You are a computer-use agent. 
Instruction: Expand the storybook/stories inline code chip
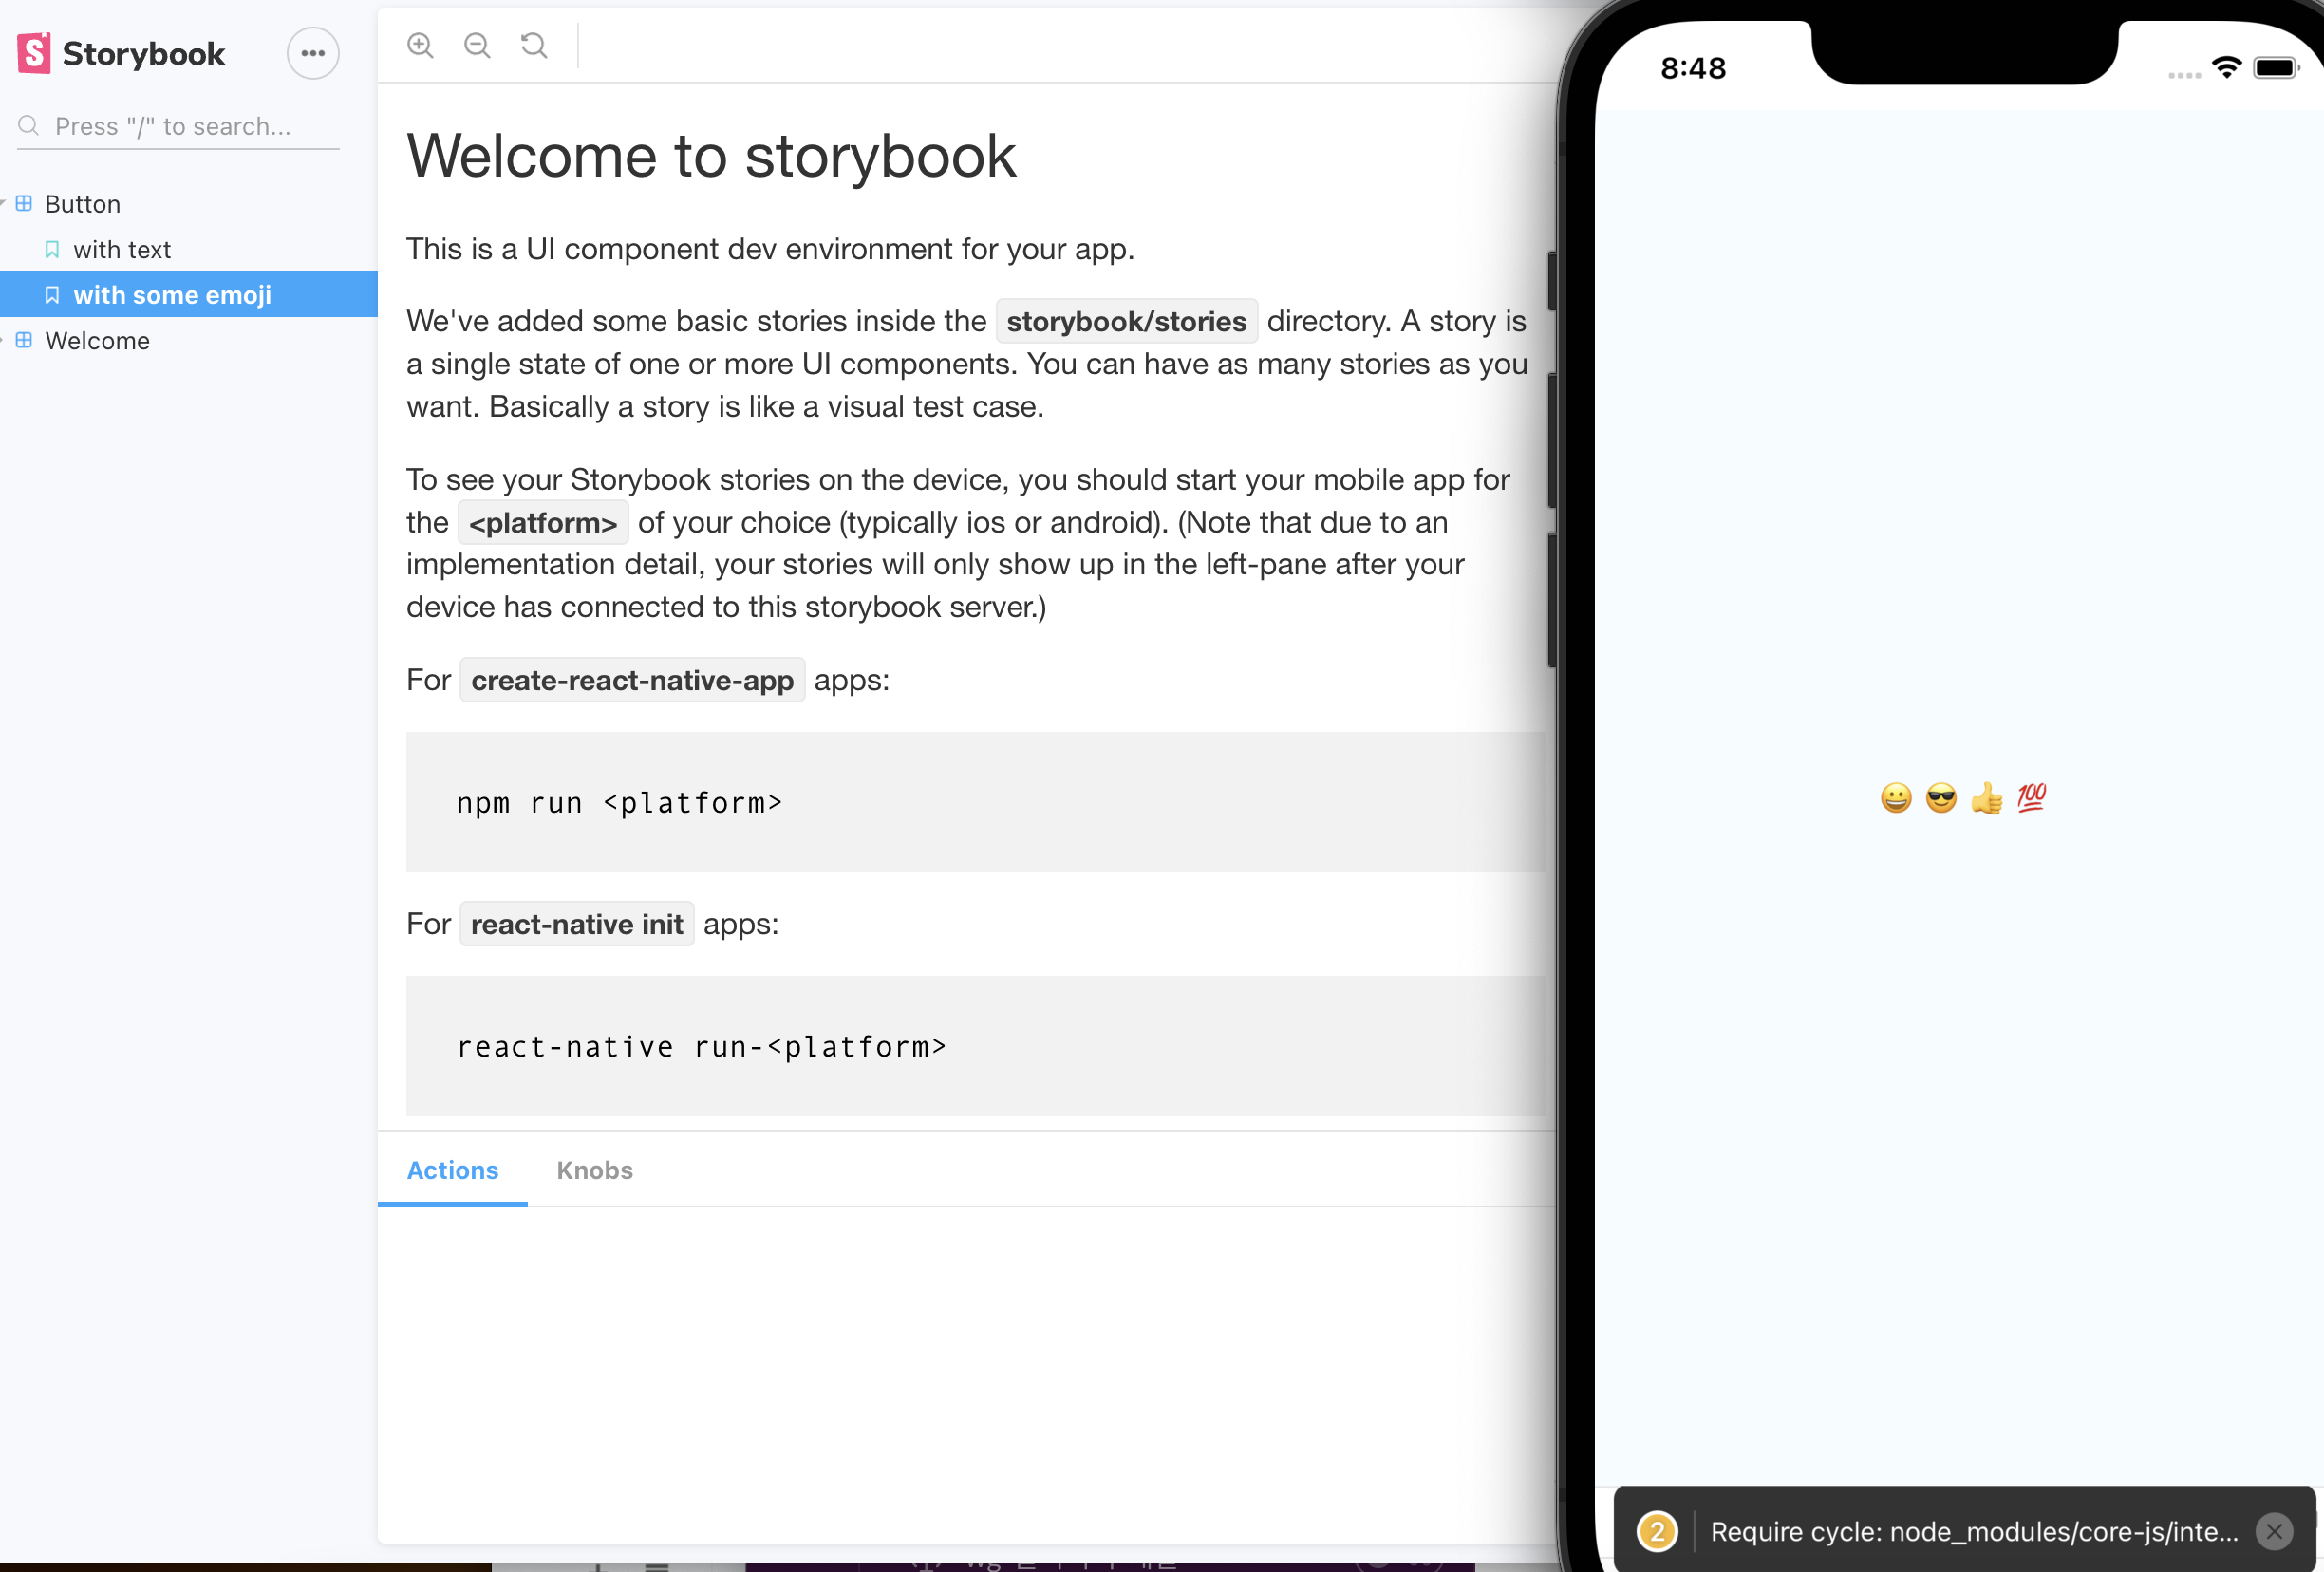tap(1126, 321)
